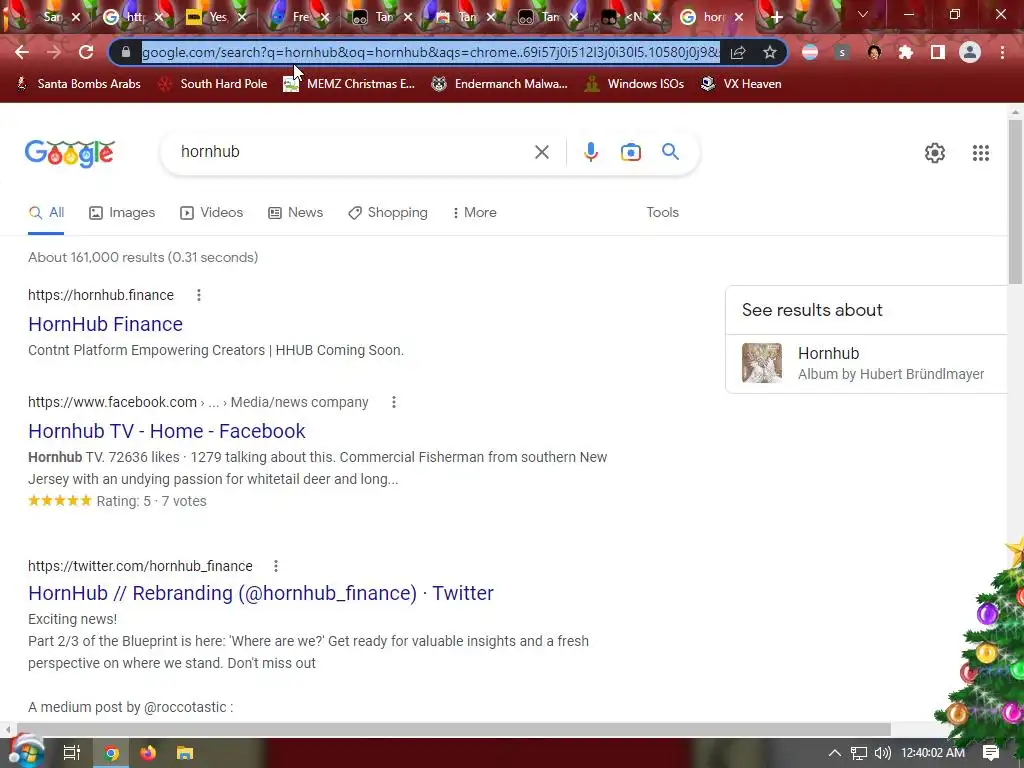
Task: Expand the More search filters menu
Action: pyautogui.click(x=474, y=212)
